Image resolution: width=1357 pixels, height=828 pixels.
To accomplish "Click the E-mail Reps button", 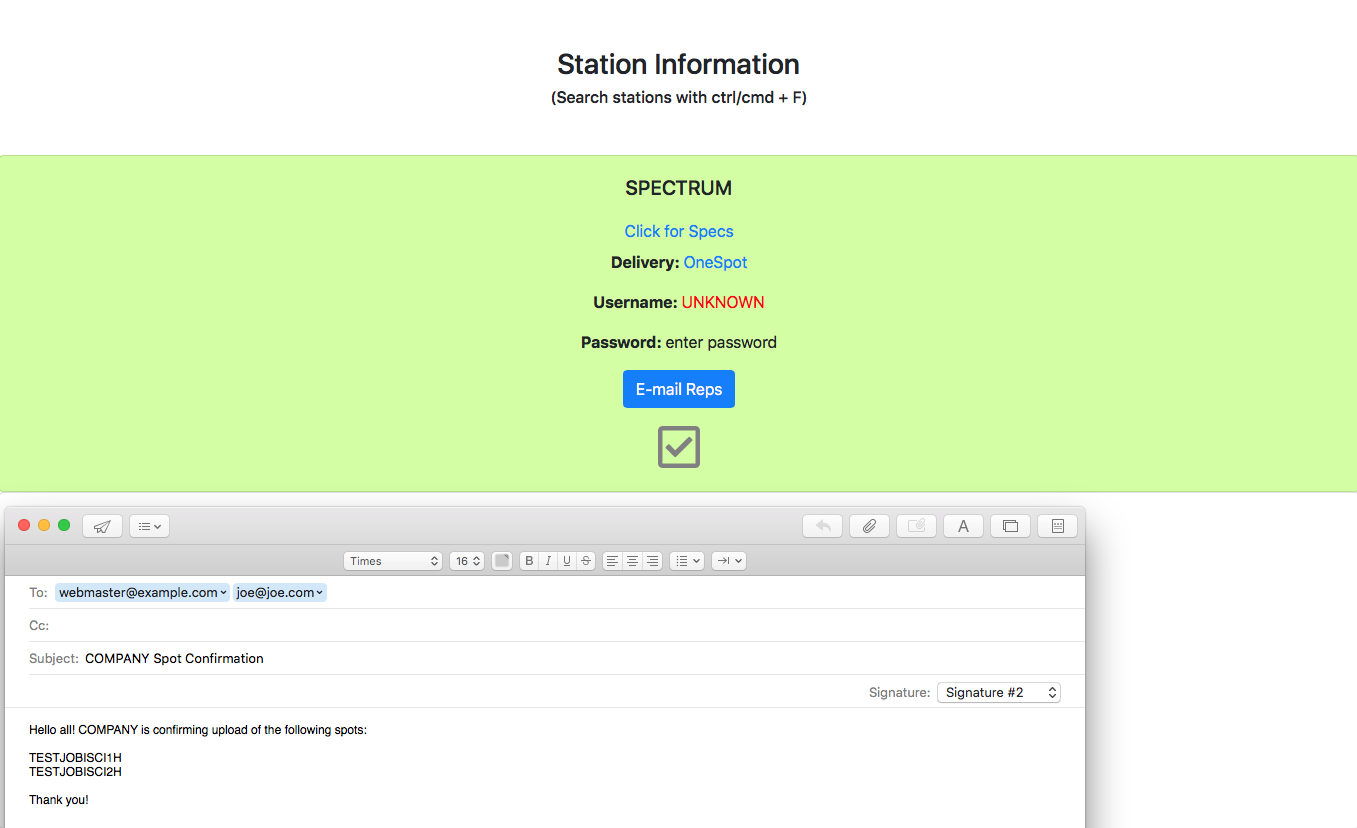I will click(x=679, y=389).
